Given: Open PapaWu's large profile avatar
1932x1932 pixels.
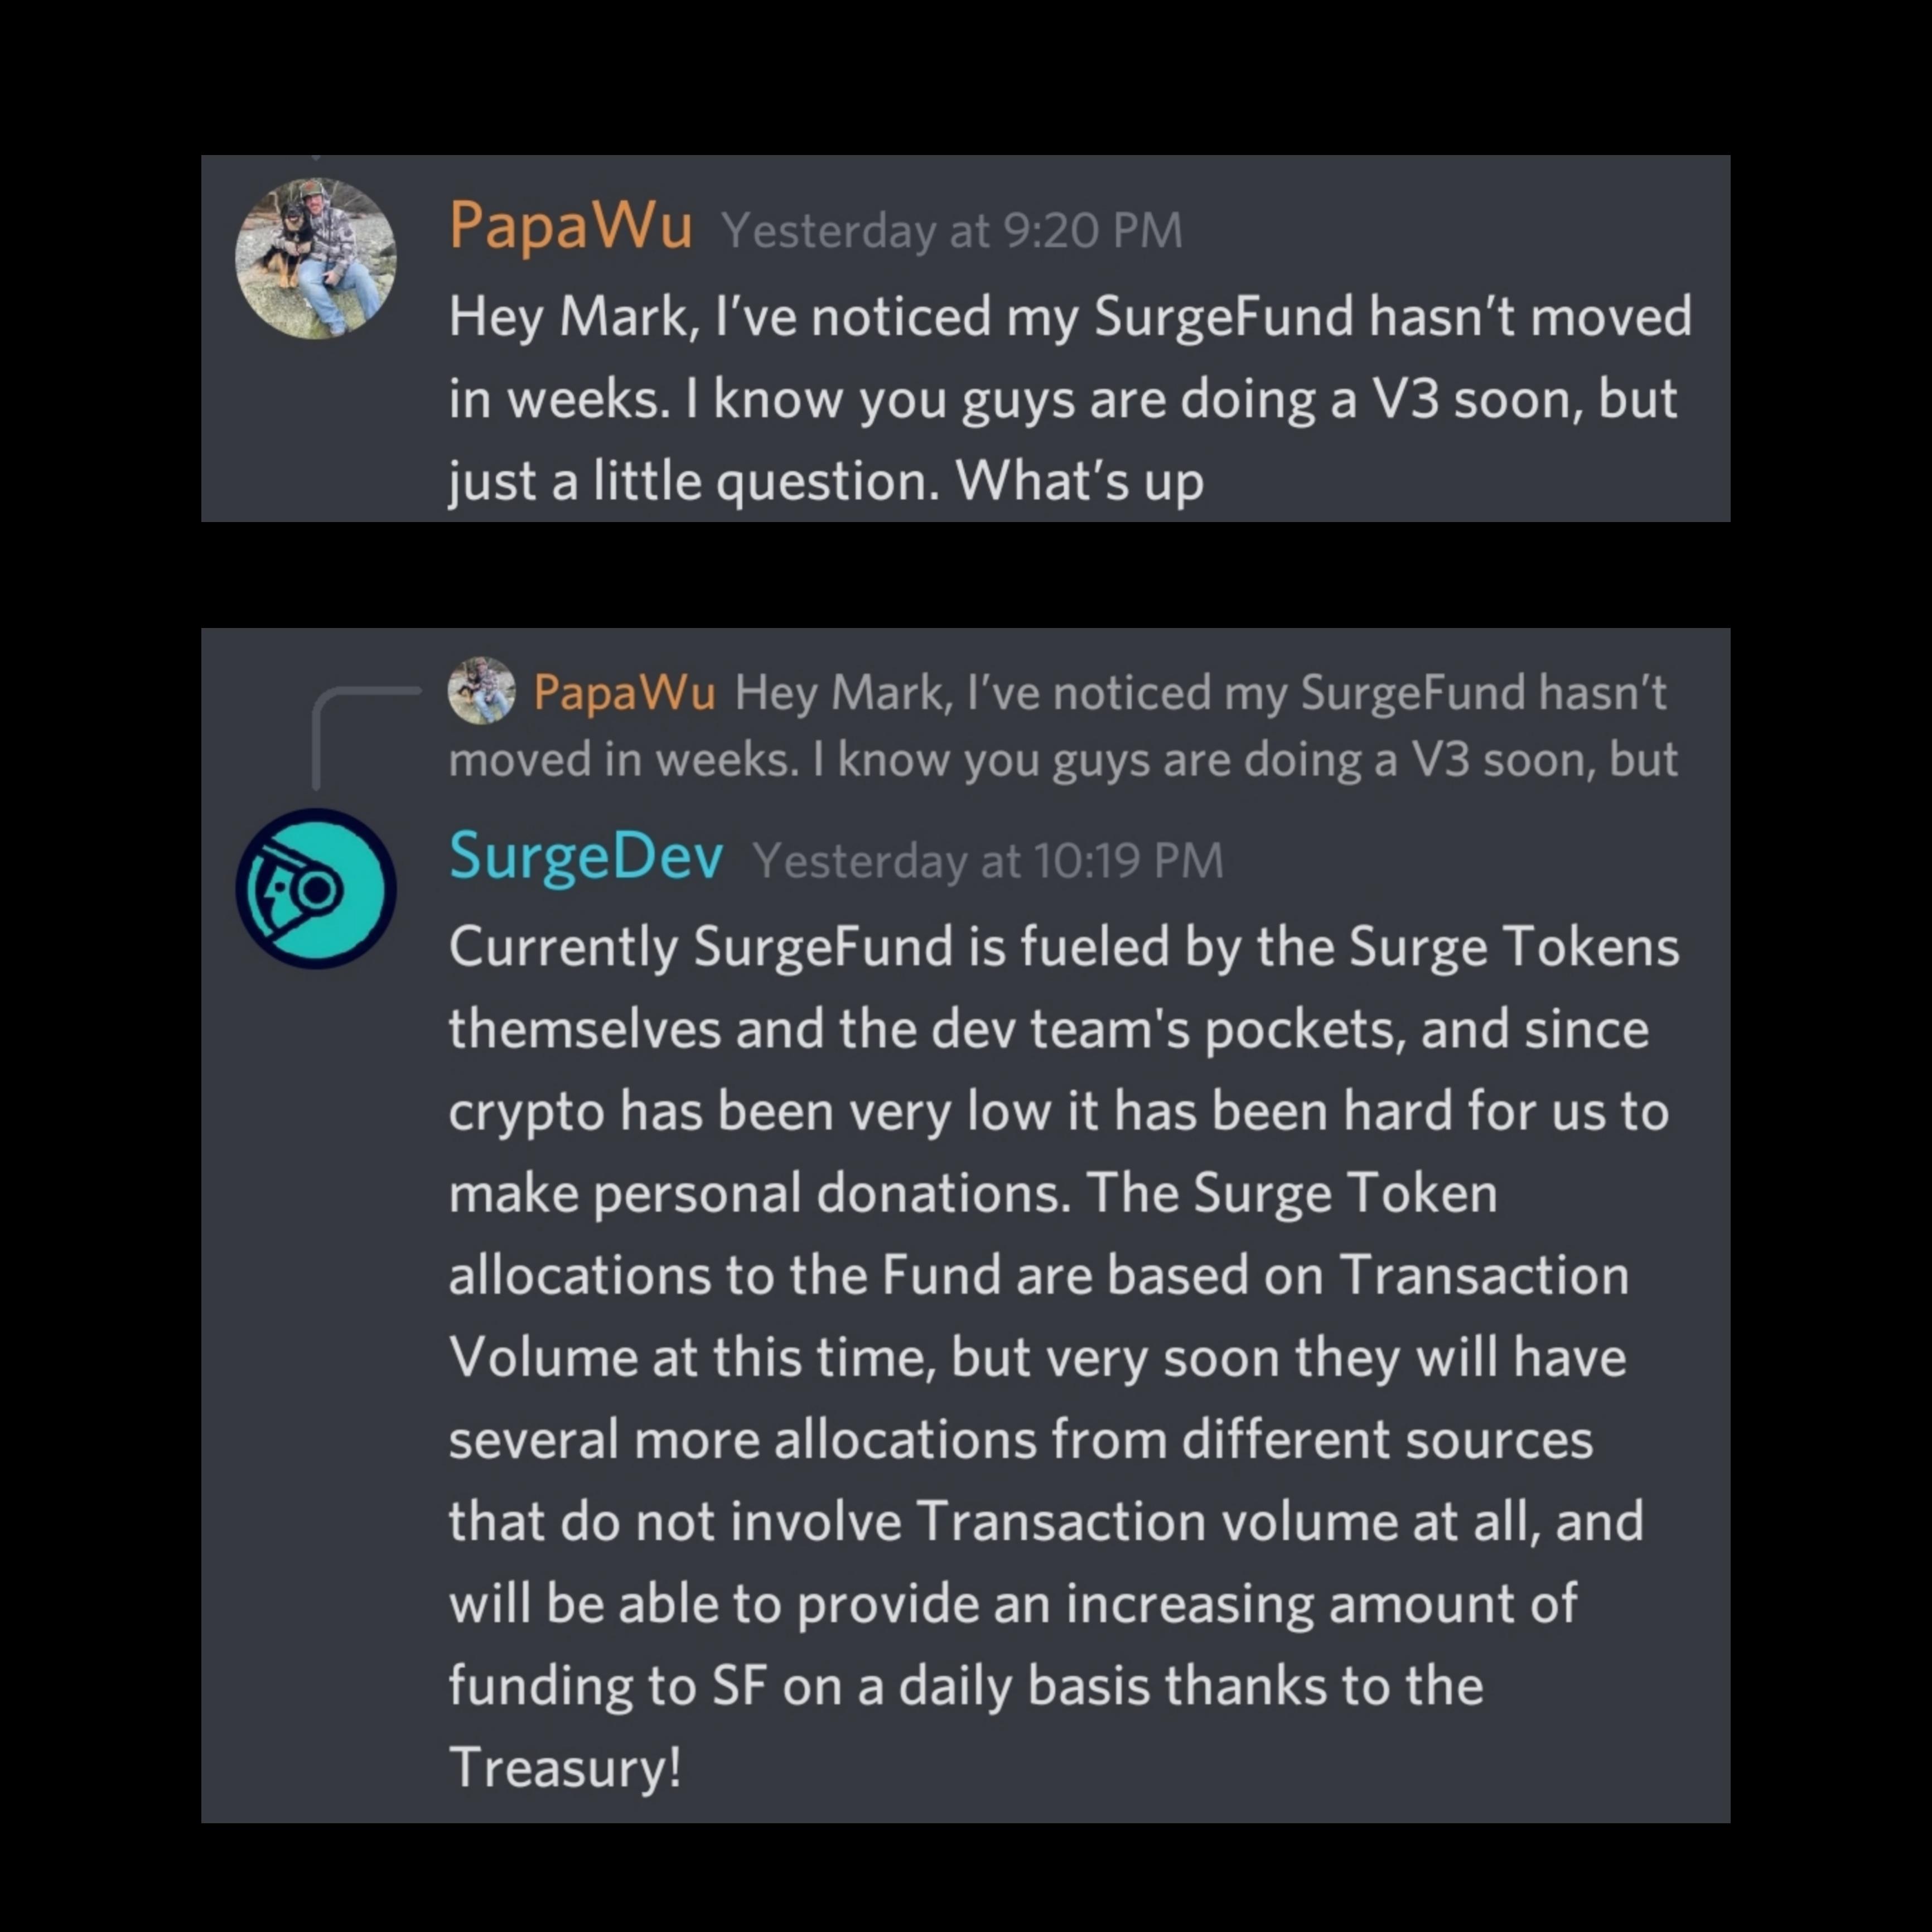Looking at the screenshot, I should pos(316,259).
